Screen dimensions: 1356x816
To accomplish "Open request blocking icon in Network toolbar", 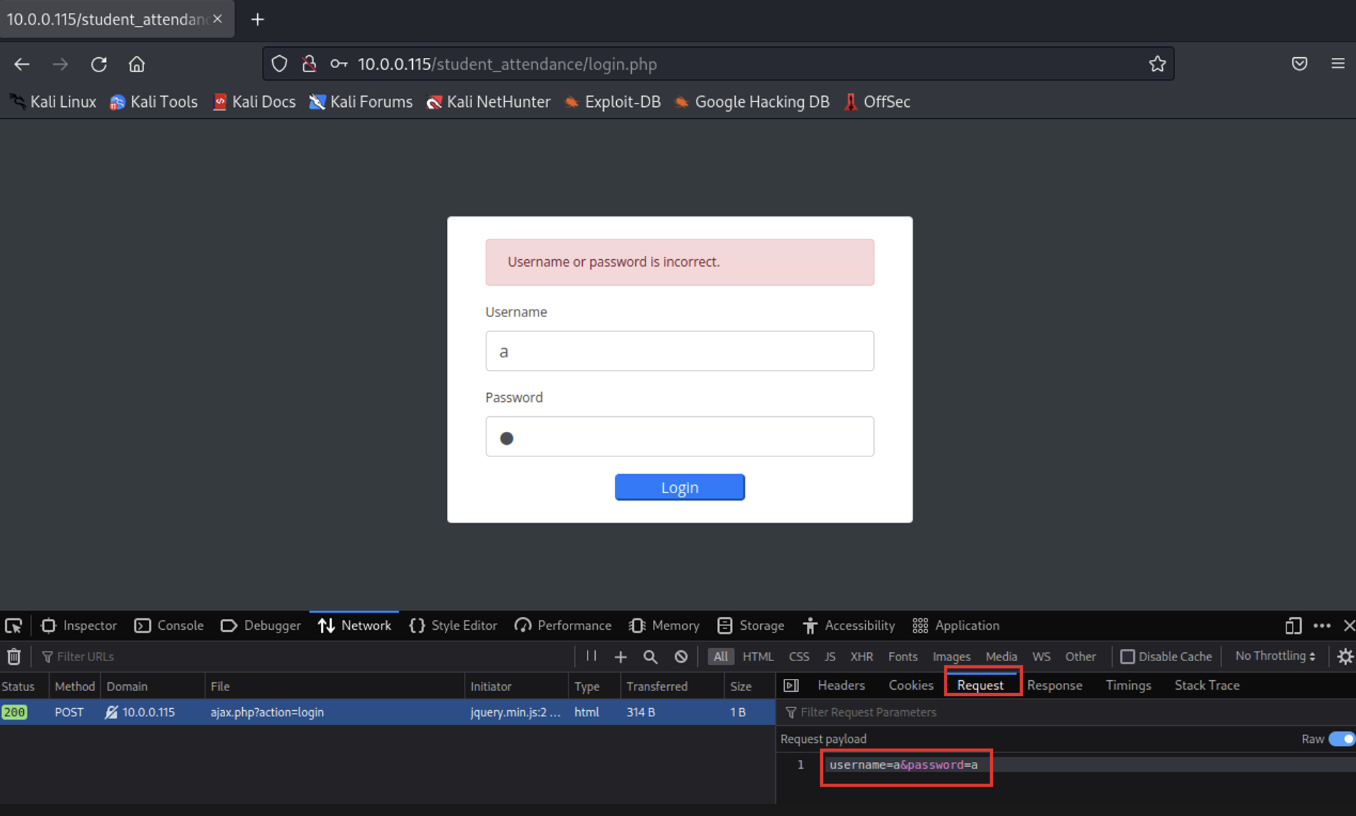I will point(681,657).
